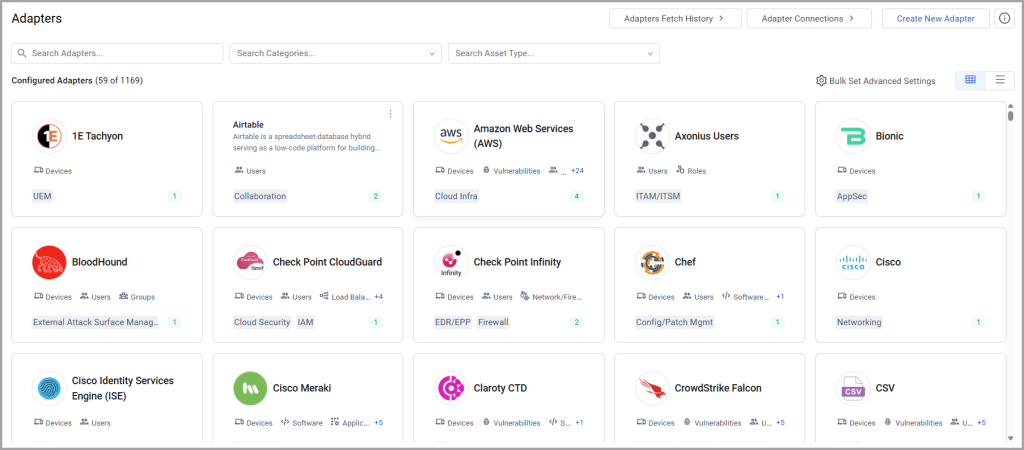1024x450 pixels.
Task: Click the Roles icon on Axonius Users card
Action: tap(680, 170)
